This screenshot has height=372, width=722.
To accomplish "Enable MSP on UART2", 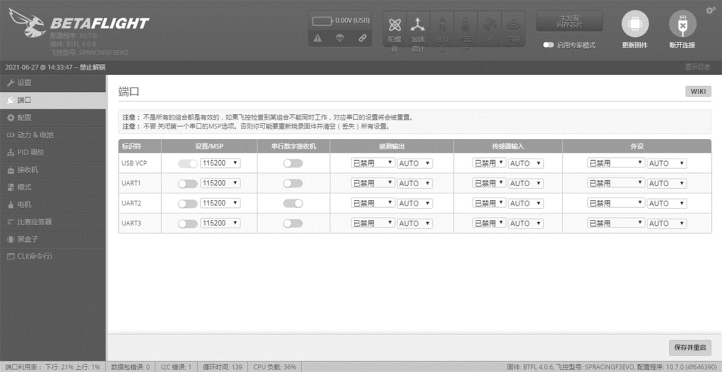I will click(188, 203).
